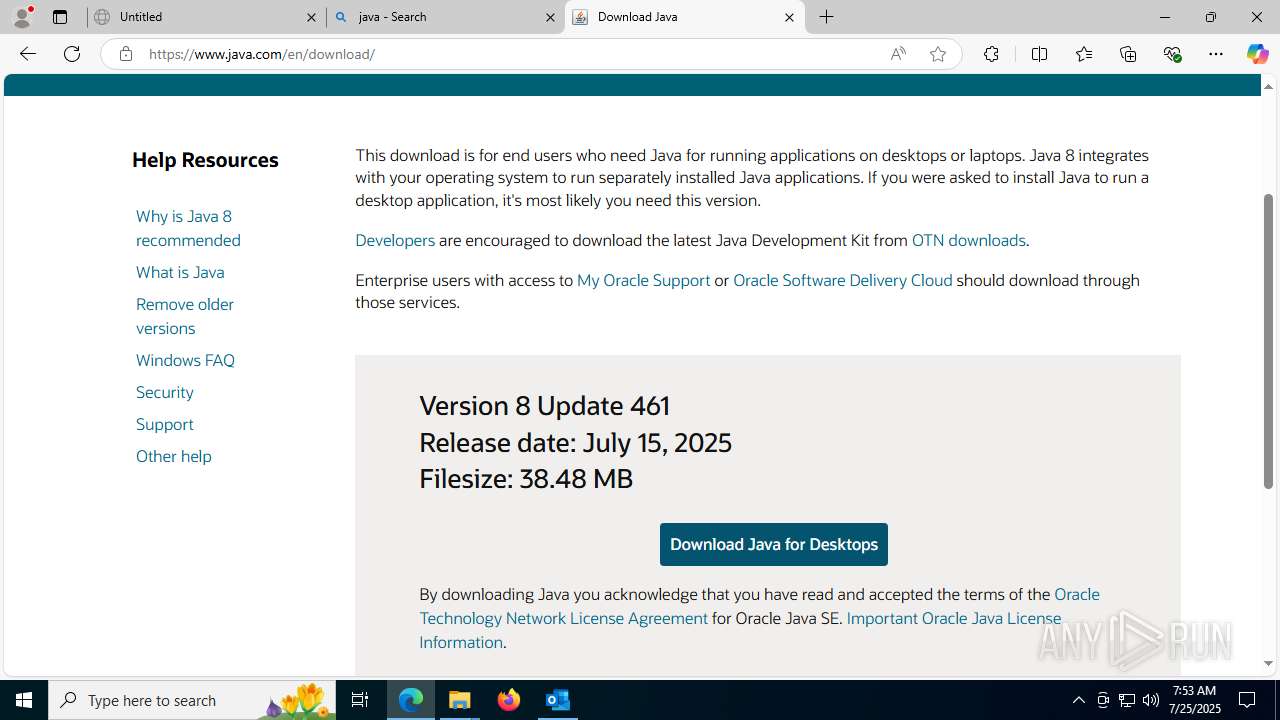Switch to the Untitled tab

tap(206, 17)
